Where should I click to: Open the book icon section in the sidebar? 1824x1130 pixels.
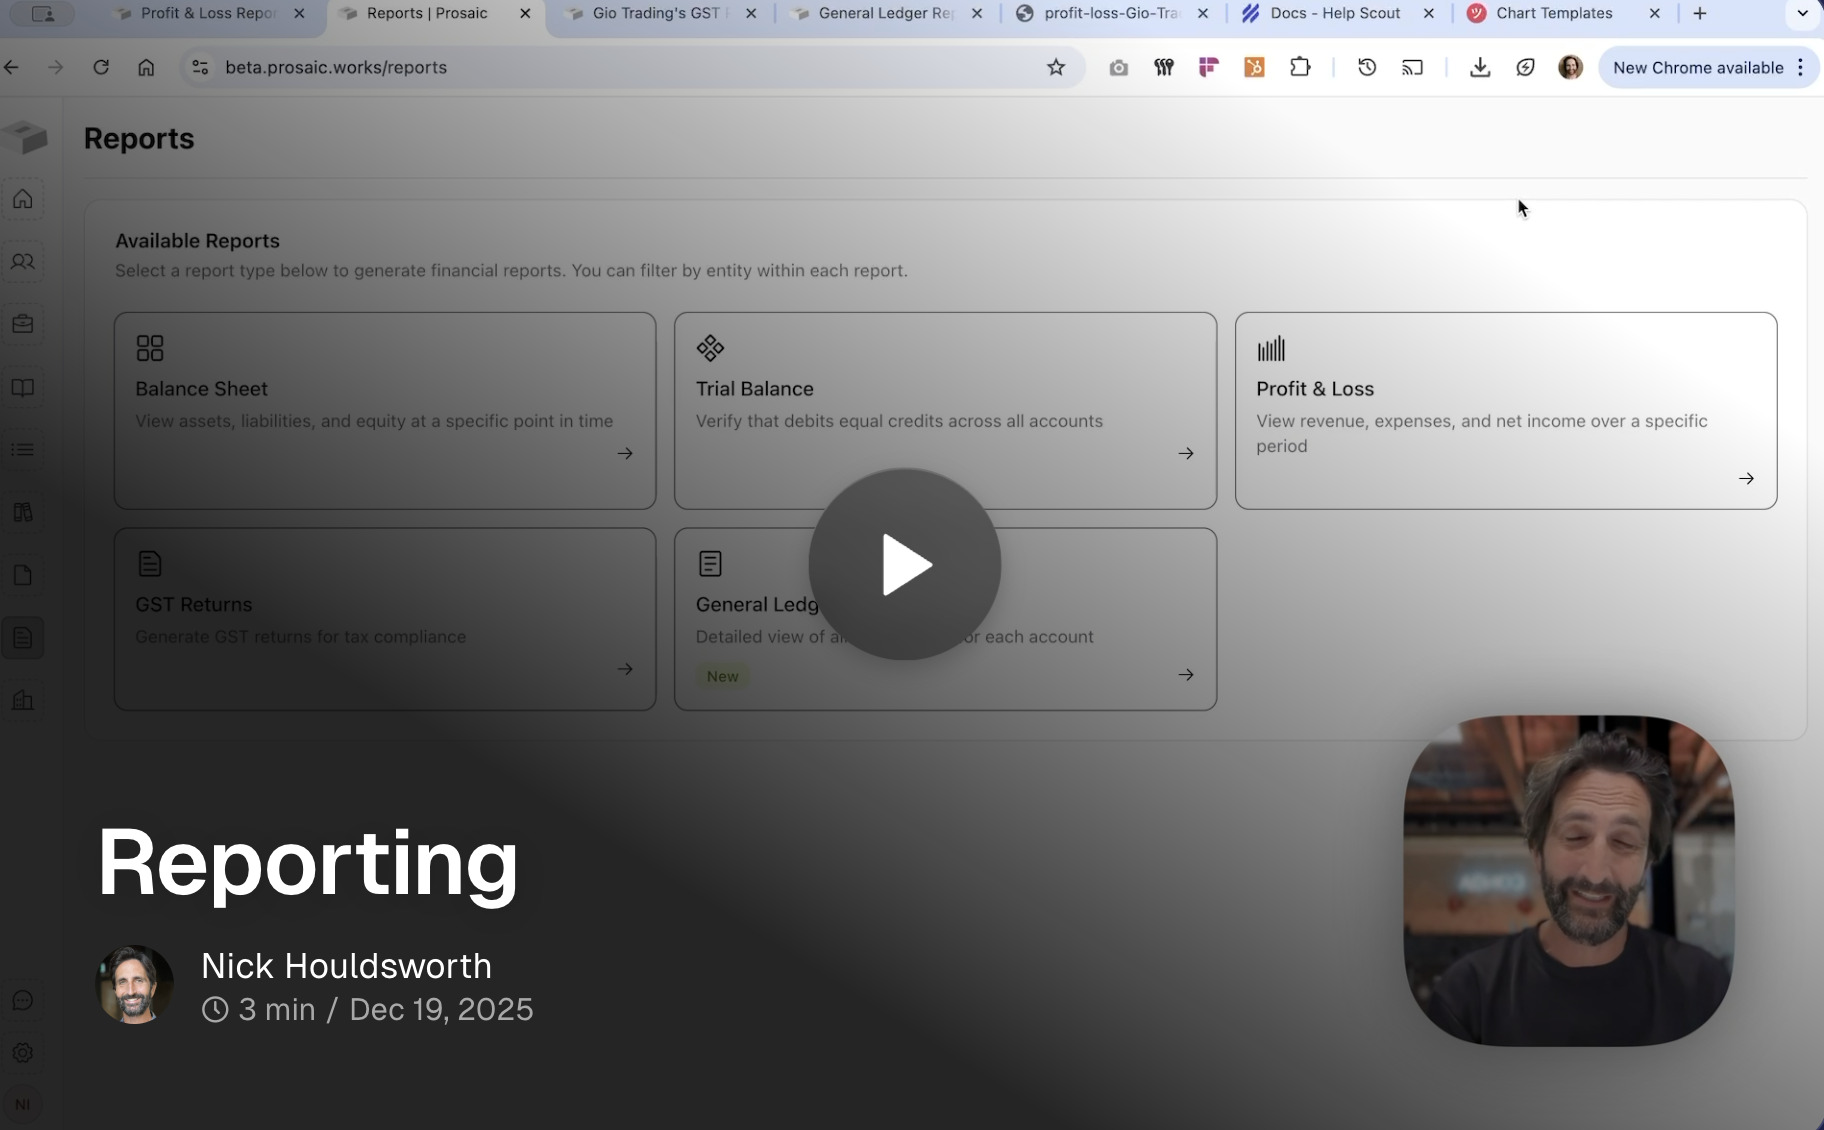click(22, 388)
